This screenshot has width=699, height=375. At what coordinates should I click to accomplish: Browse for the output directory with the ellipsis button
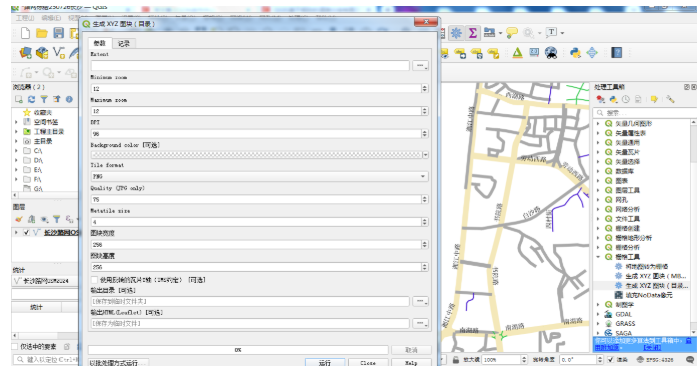coord(420,301)
